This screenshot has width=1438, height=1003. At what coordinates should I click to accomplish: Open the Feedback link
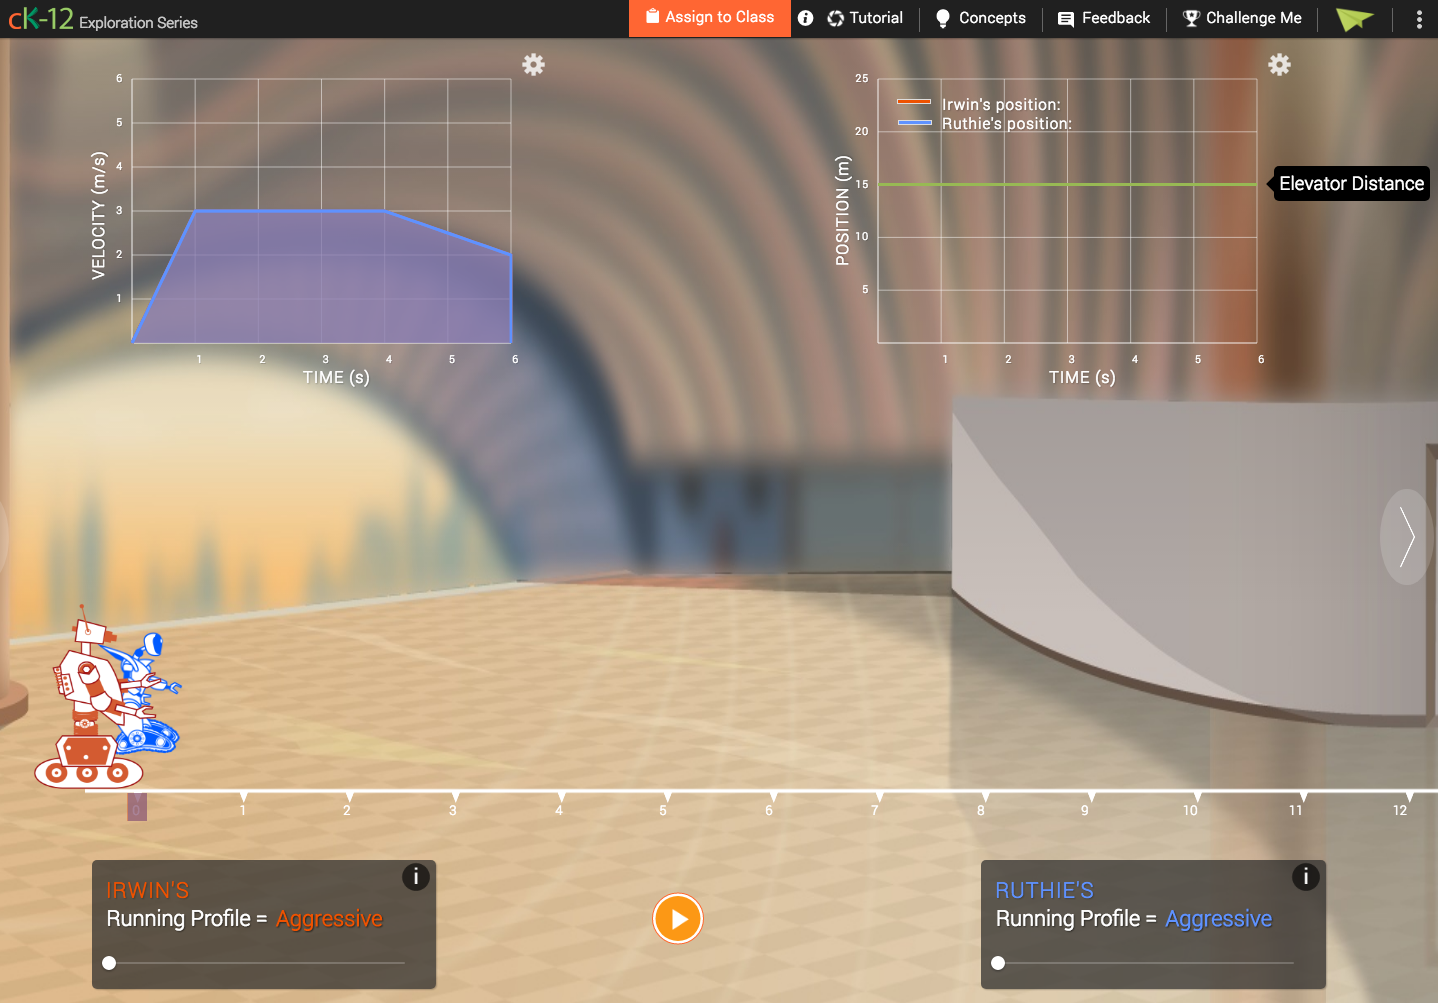1104,18
